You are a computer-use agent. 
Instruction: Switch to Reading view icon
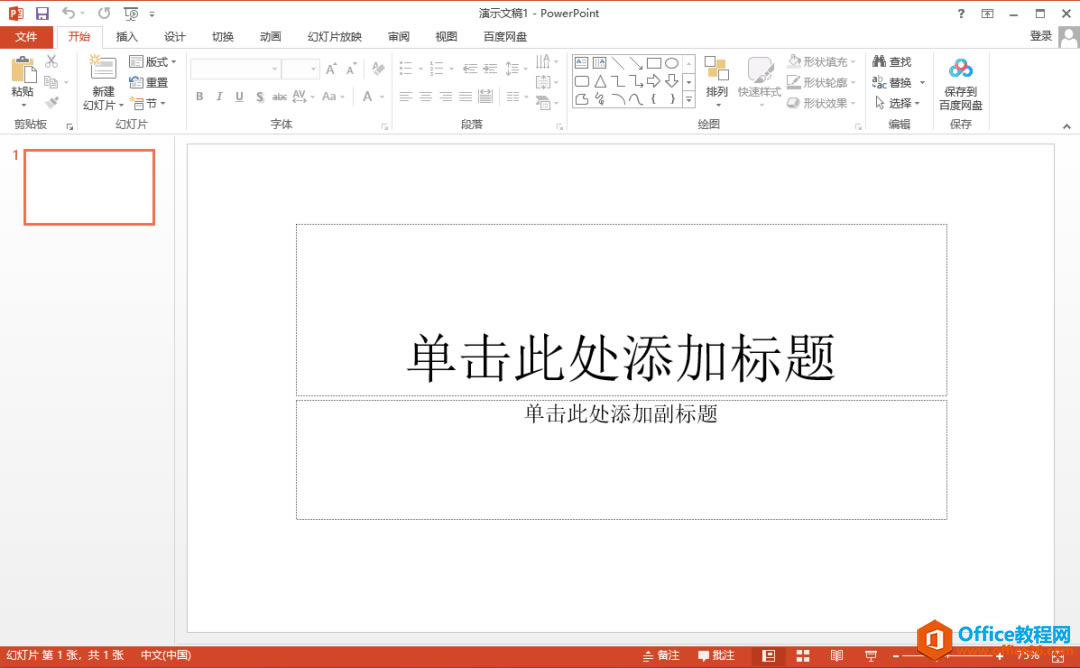coord(836,656)
